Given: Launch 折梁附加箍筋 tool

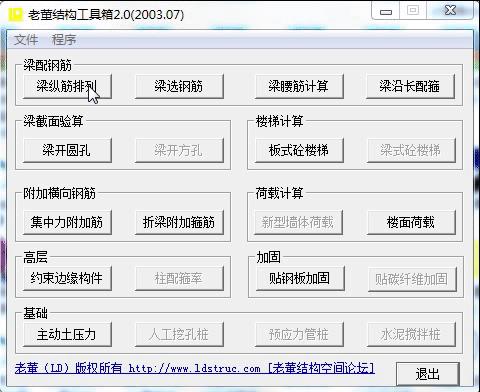Looking at the screenshot, I should (x=179, y=222).
